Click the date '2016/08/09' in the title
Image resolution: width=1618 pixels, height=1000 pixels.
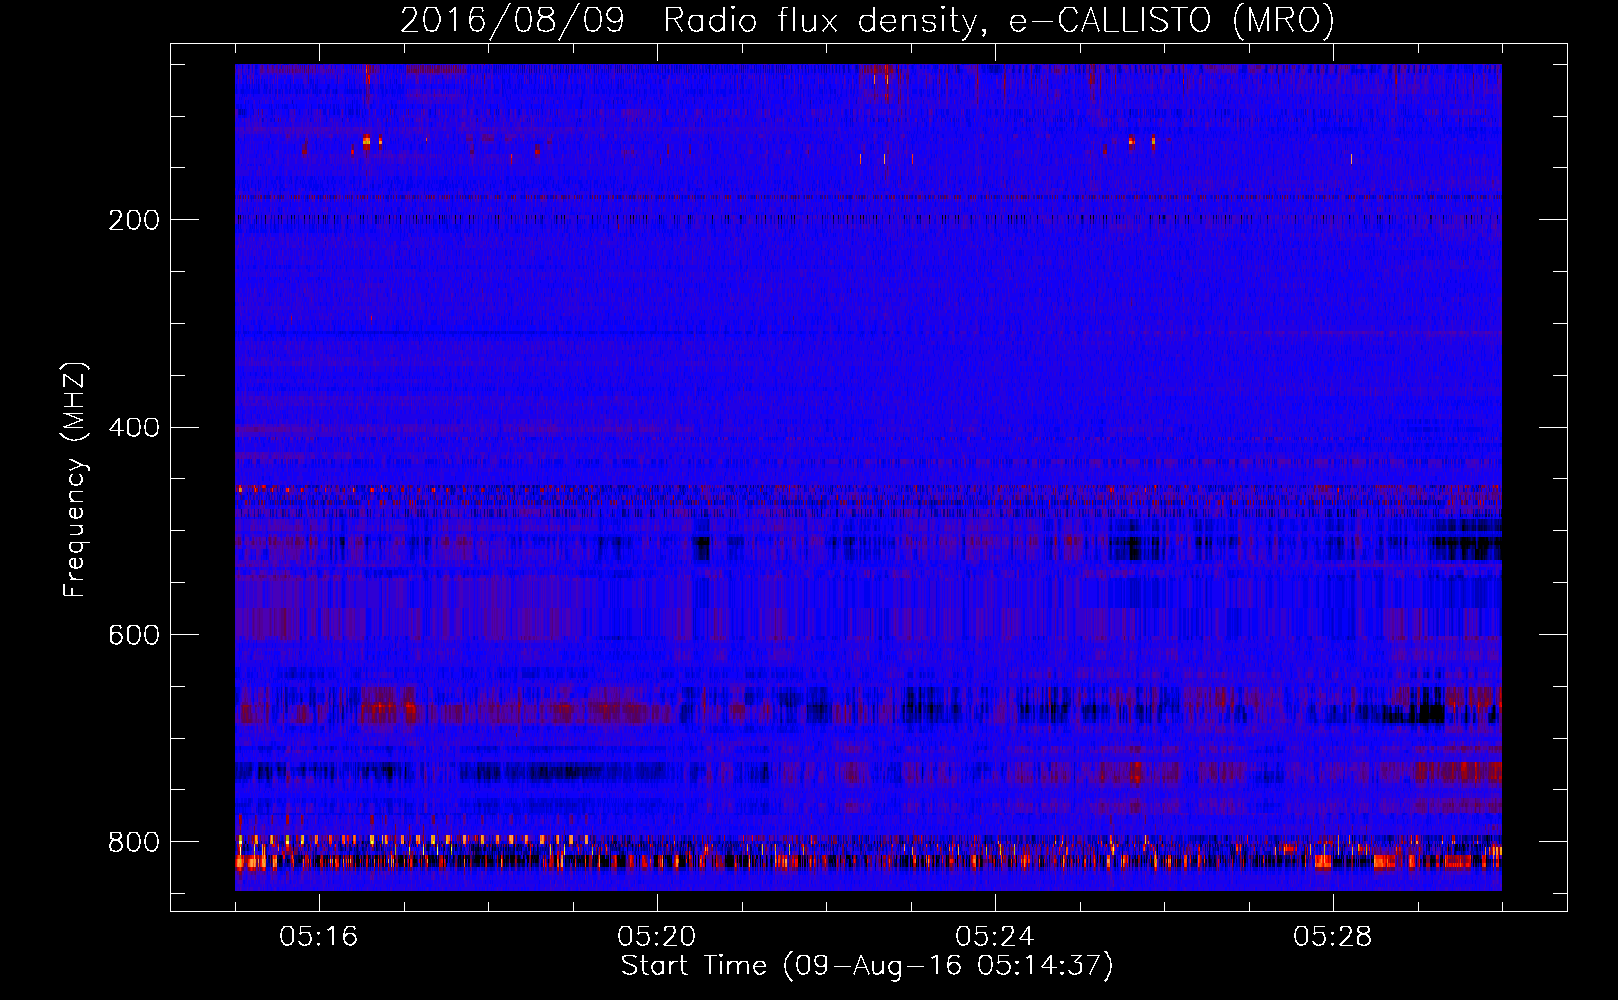[512, 20]
